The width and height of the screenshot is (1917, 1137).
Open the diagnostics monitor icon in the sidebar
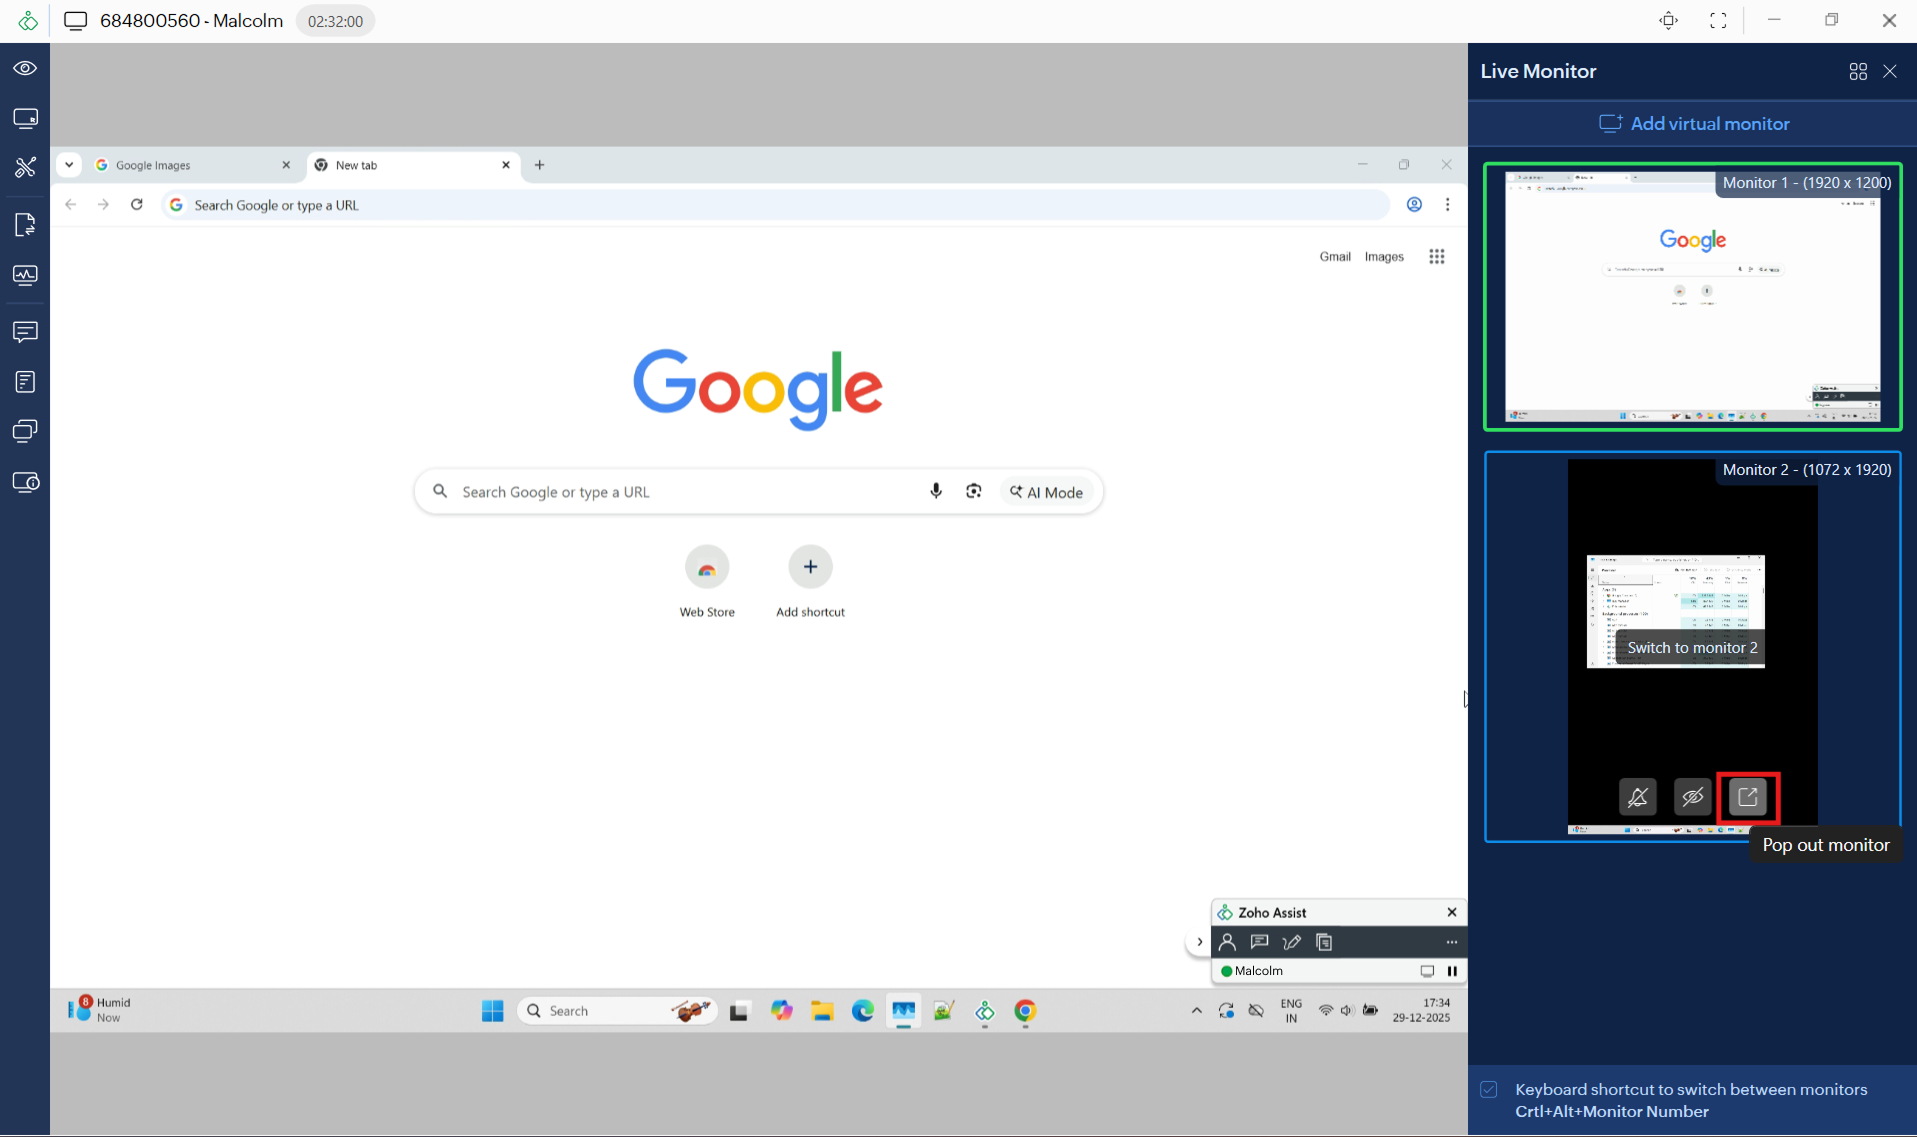click(25, 275)
